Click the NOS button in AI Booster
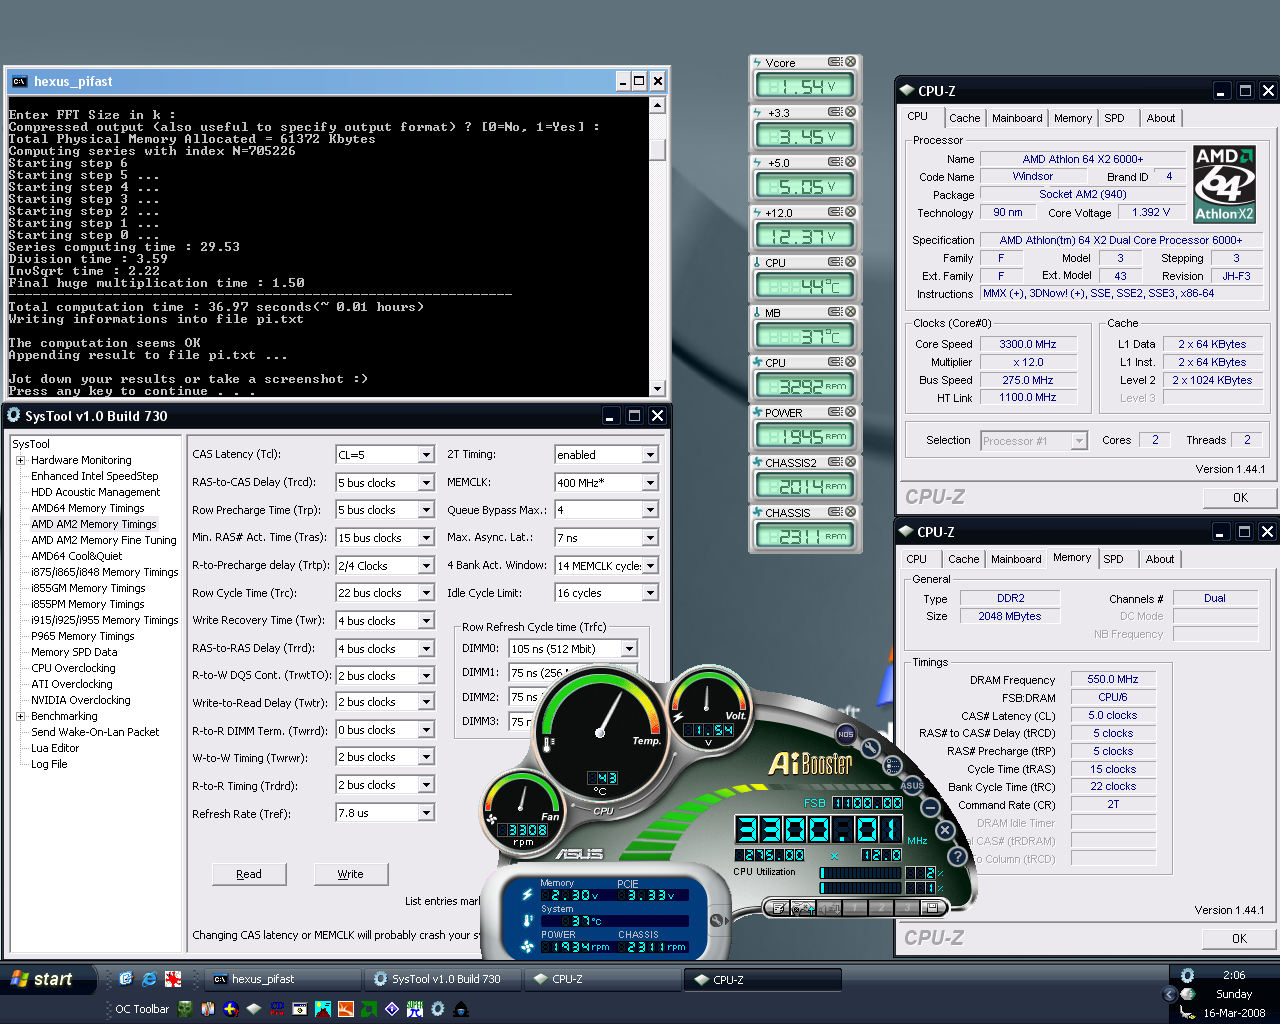This screenshot has height=1024, width=1280. (x=846, y=734)
